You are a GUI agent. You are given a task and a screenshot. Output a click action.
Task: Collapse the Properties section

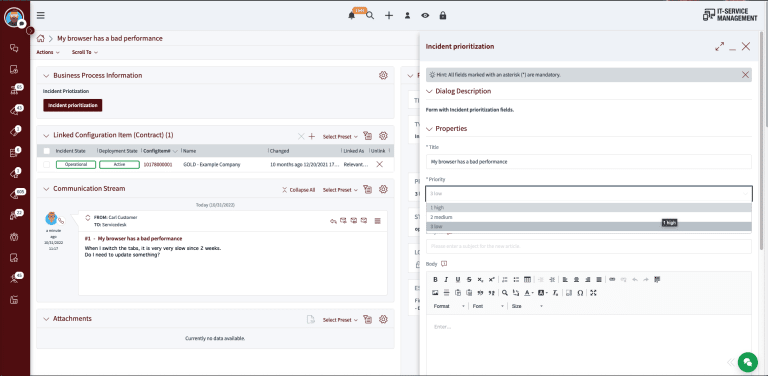click(430, 129)
